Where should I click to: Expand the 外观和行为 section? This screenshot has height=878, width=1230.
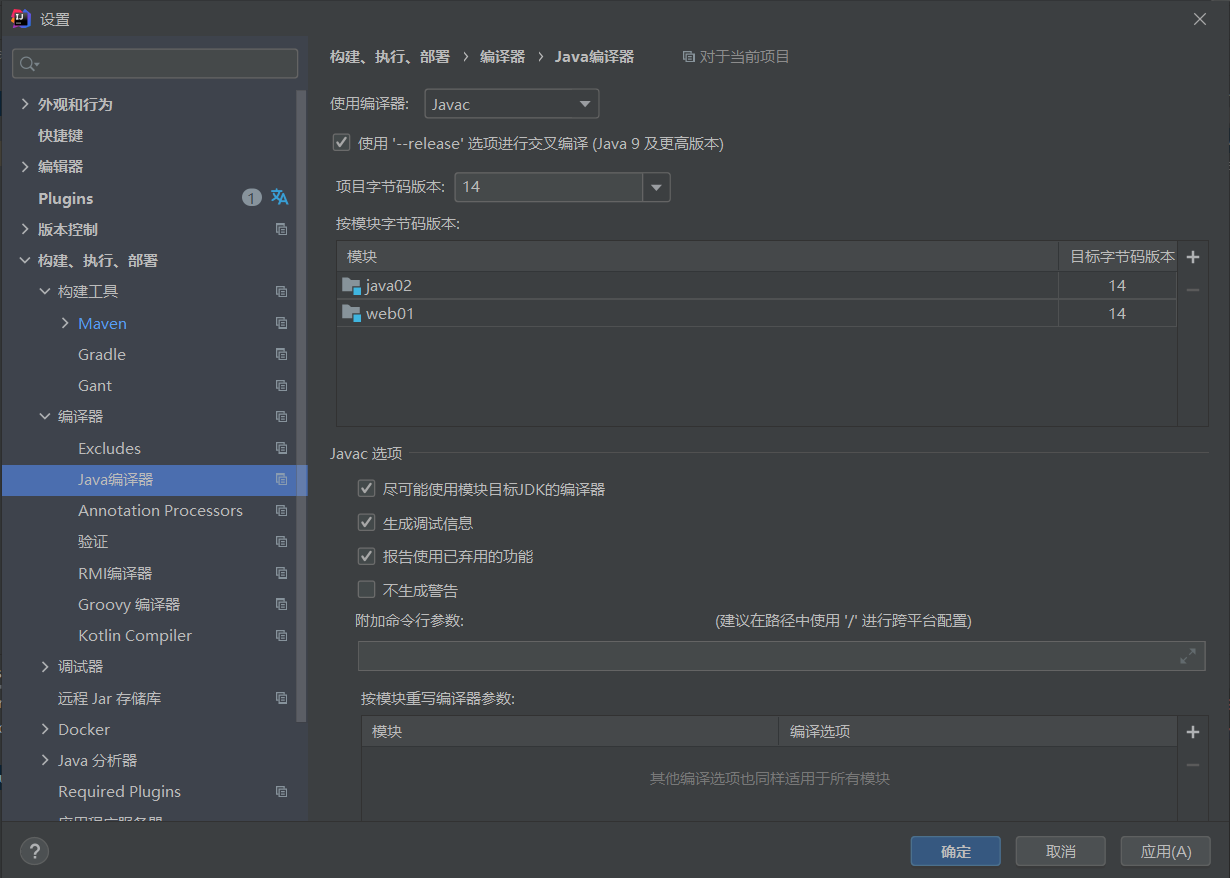click(x=25, y=104)
